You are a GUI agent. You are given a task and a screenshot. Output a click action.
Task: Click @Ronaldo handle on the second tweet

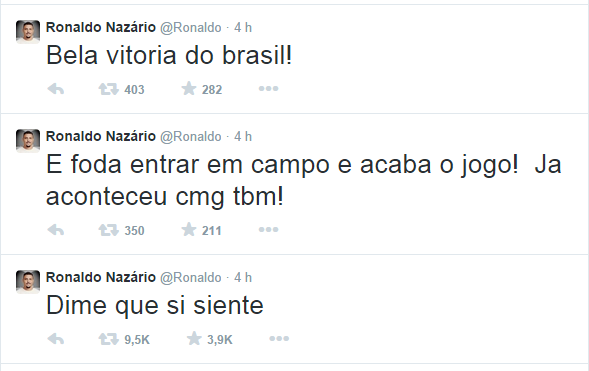191,136
